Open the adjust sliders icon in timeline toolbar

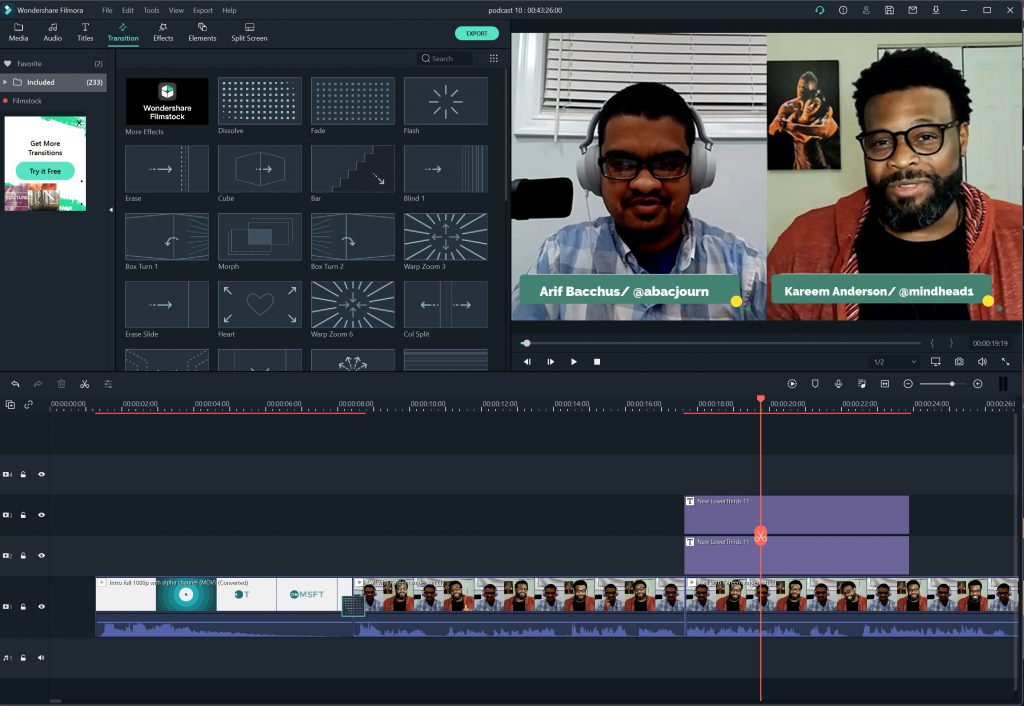(108, 384)
